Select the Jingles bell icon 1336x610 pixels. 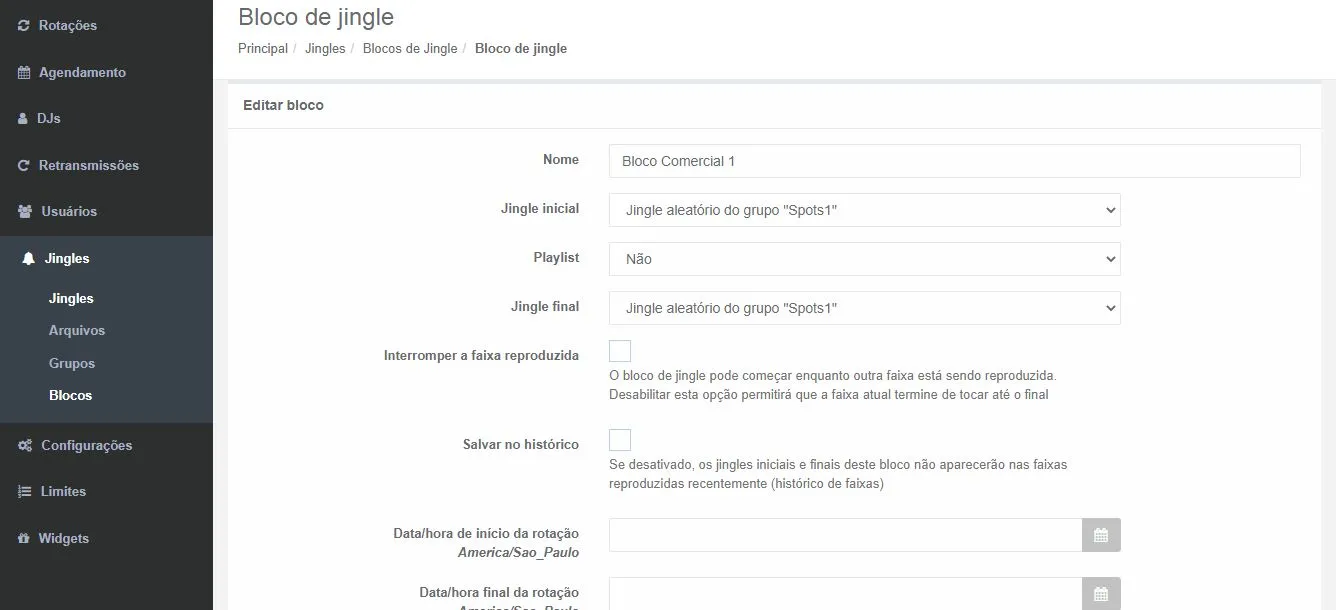pos(28,258)
